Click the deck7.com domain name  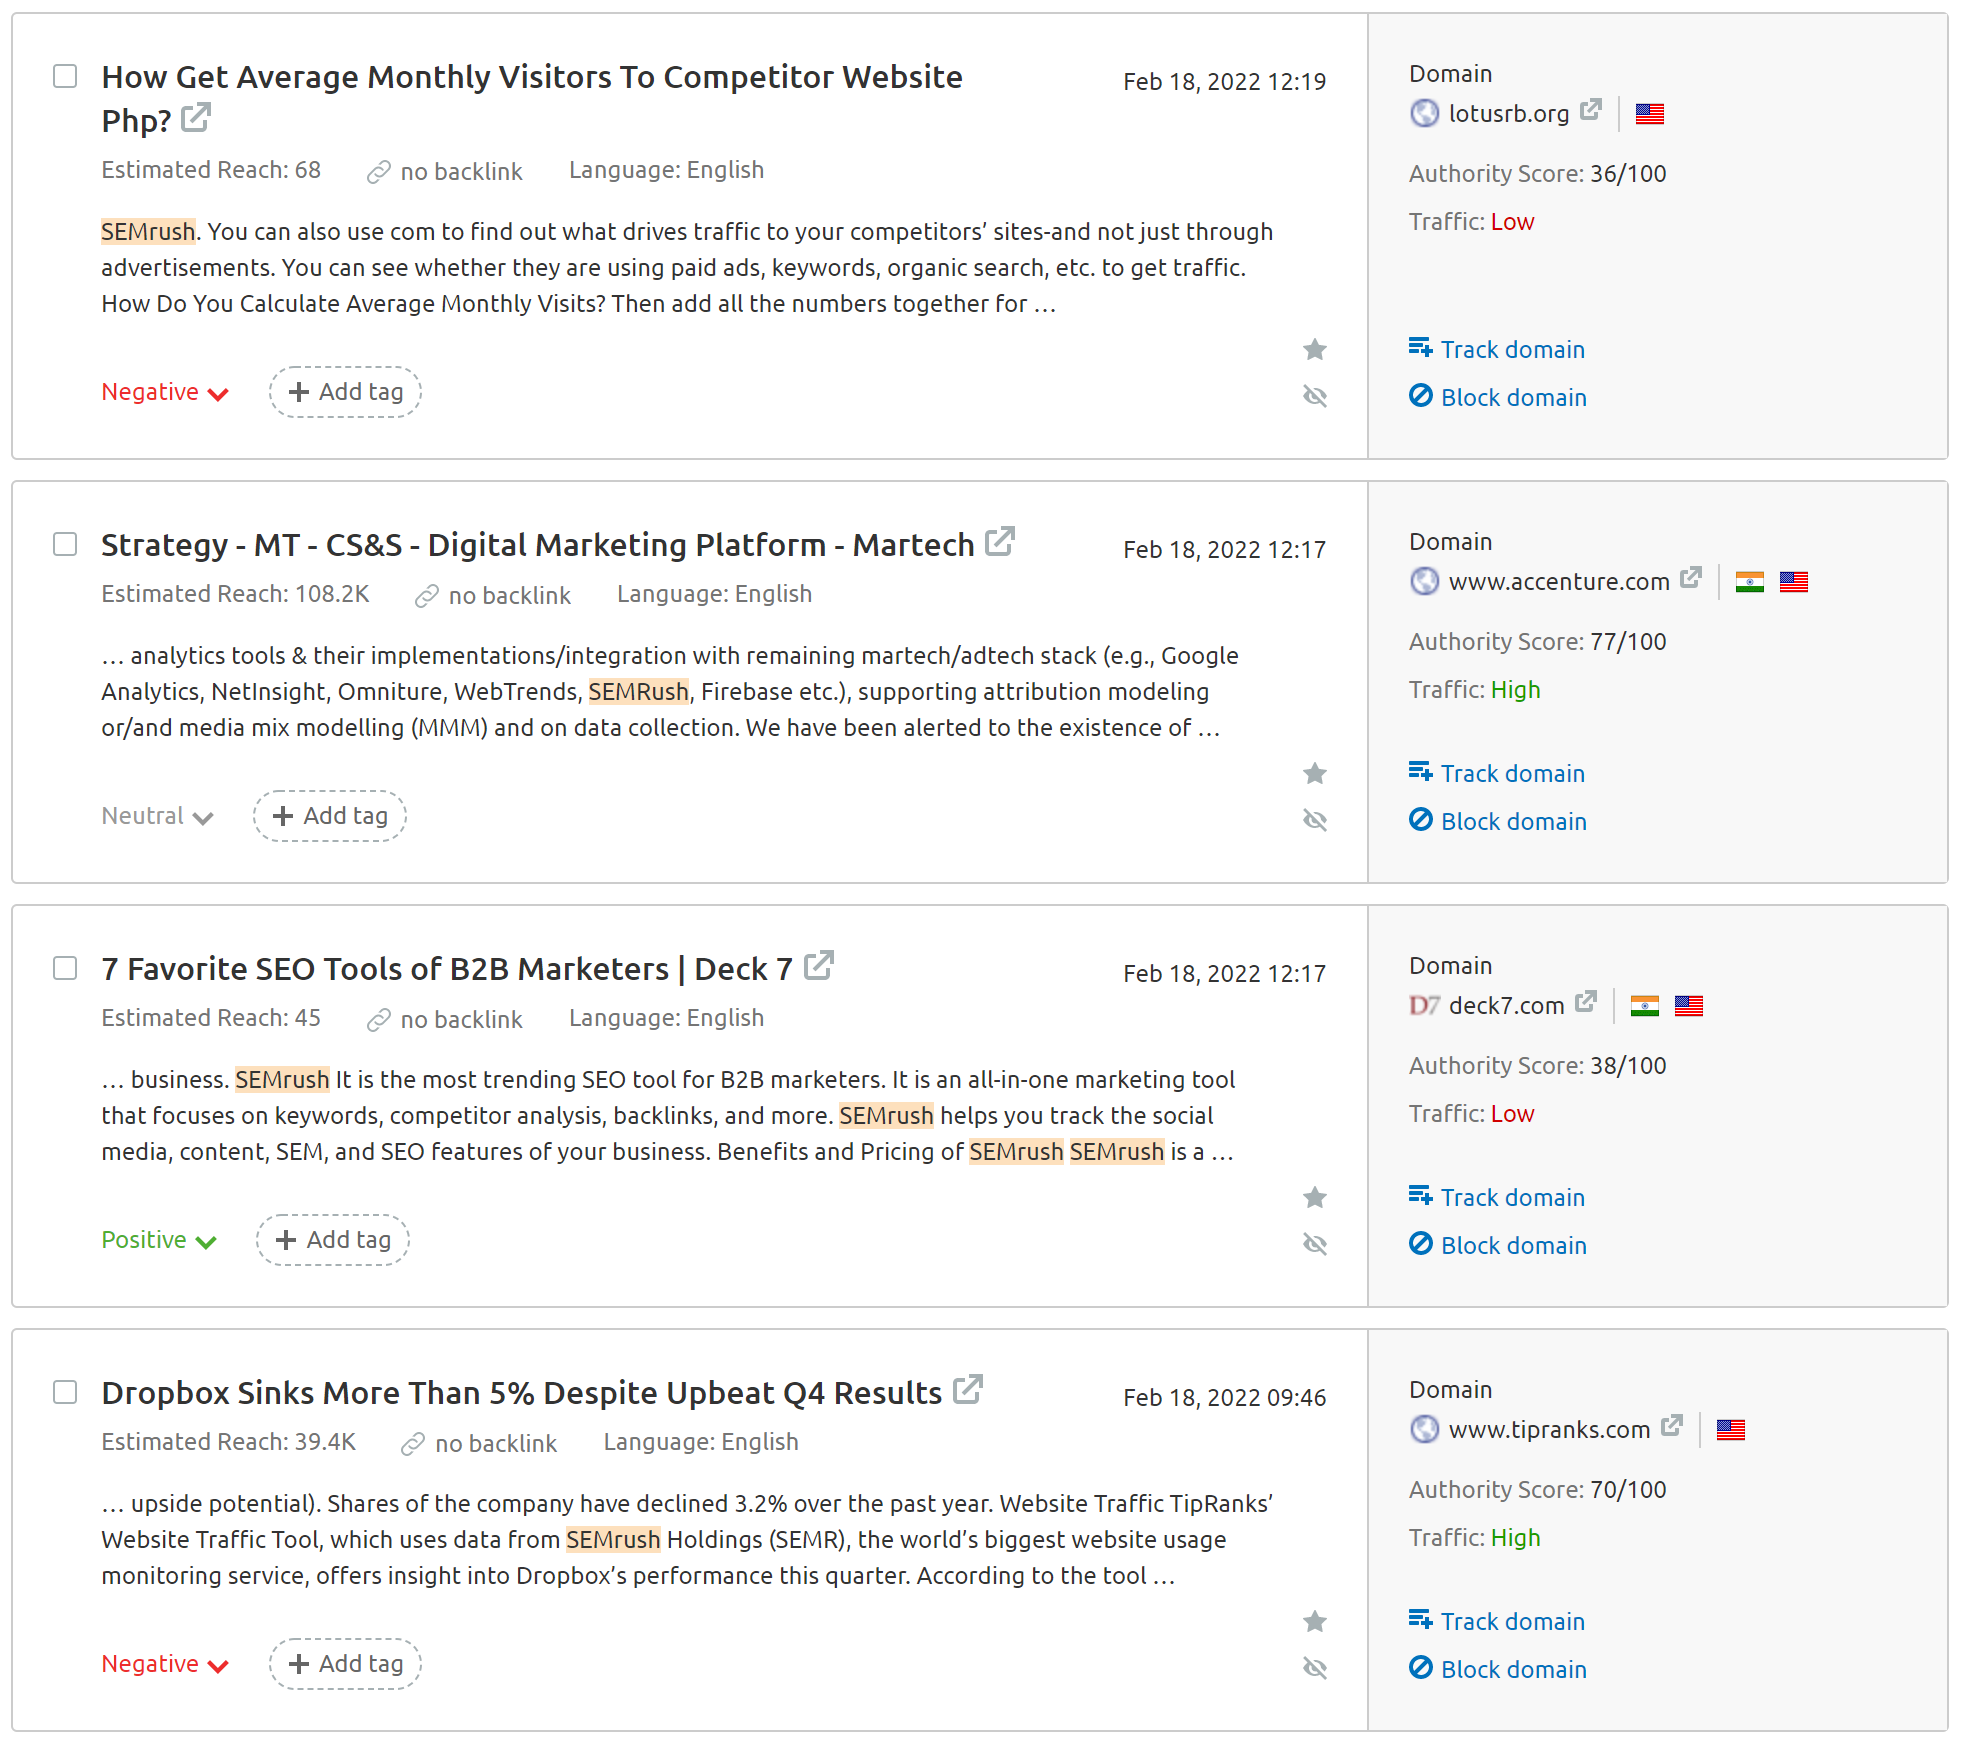pos(1506,1006)
